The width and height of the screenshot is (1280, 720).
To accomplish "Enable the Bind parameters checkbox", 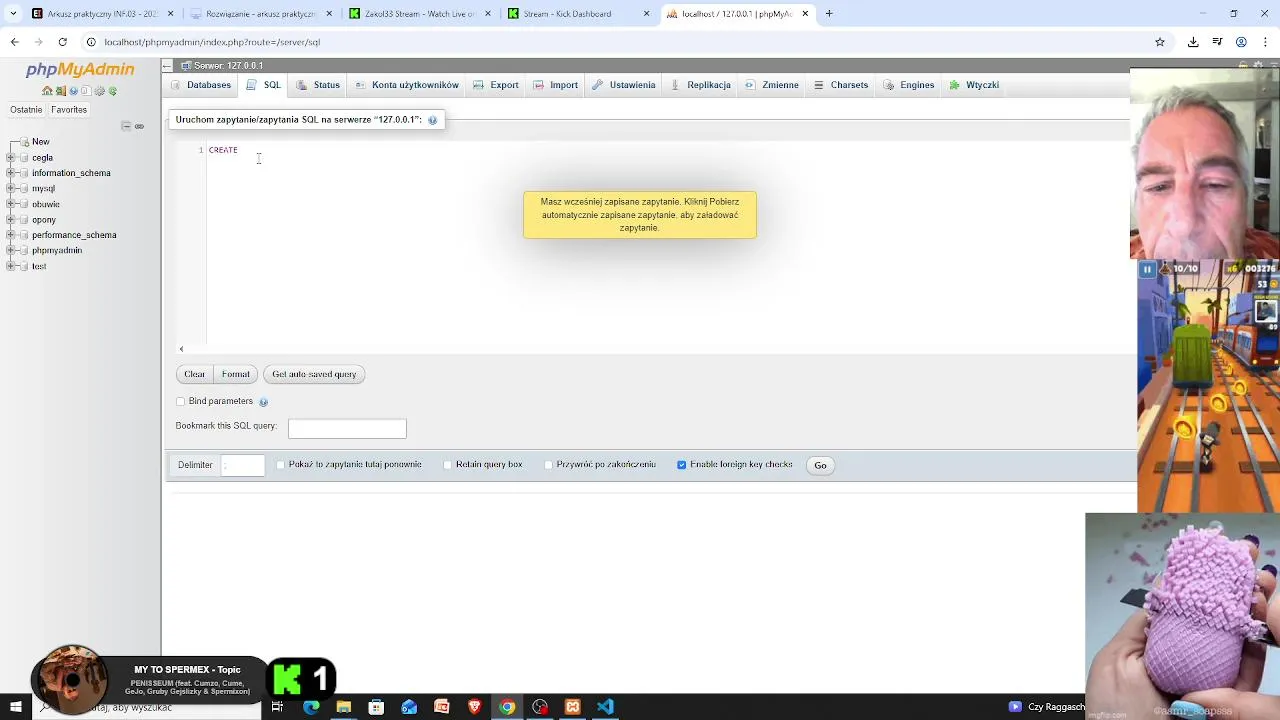I will [181, 402].
